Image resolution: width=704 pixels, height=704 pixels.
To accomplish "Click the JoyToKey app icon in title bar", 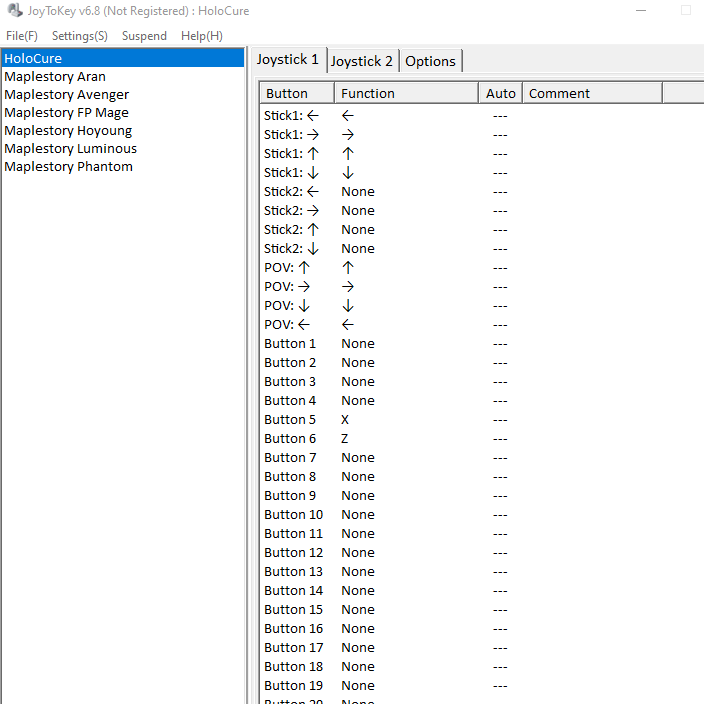I will click(x=15, y=10).
